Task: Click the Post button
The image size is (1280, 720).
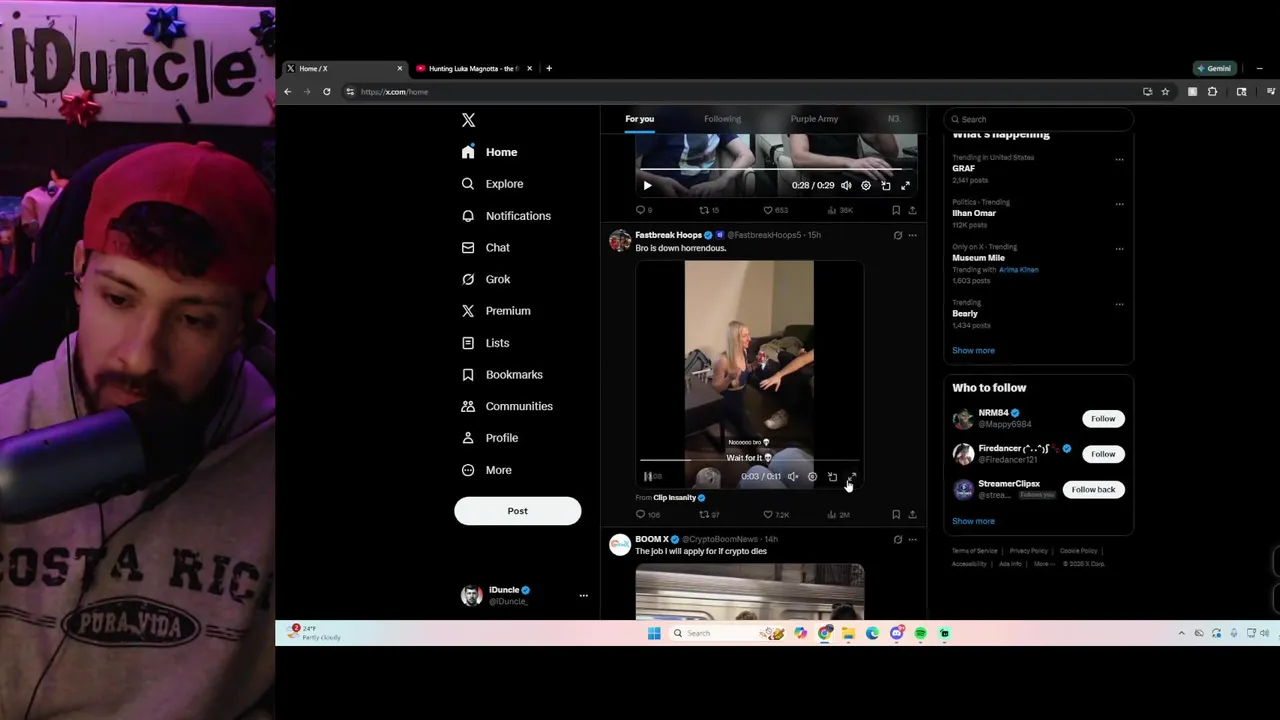Action: [517, 511]
